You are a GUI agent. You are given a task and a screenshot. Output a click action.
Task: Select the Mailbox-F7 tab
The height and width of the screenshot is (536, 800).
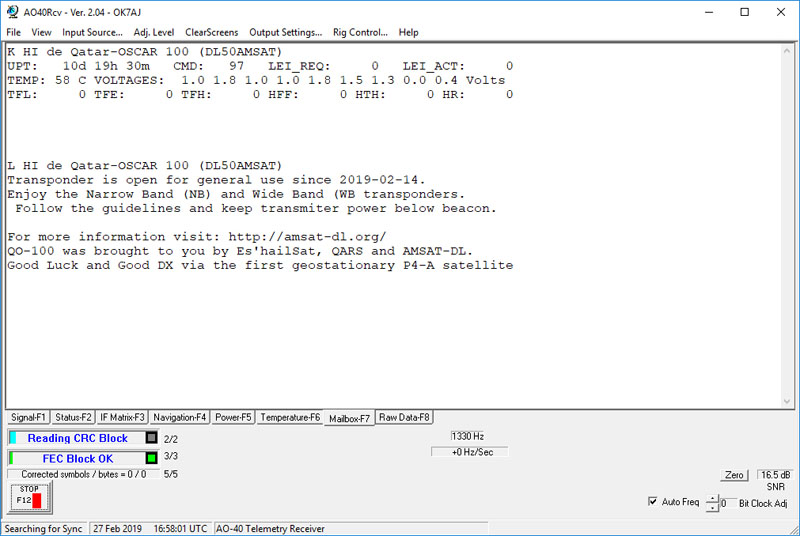(x=349, y=418)
